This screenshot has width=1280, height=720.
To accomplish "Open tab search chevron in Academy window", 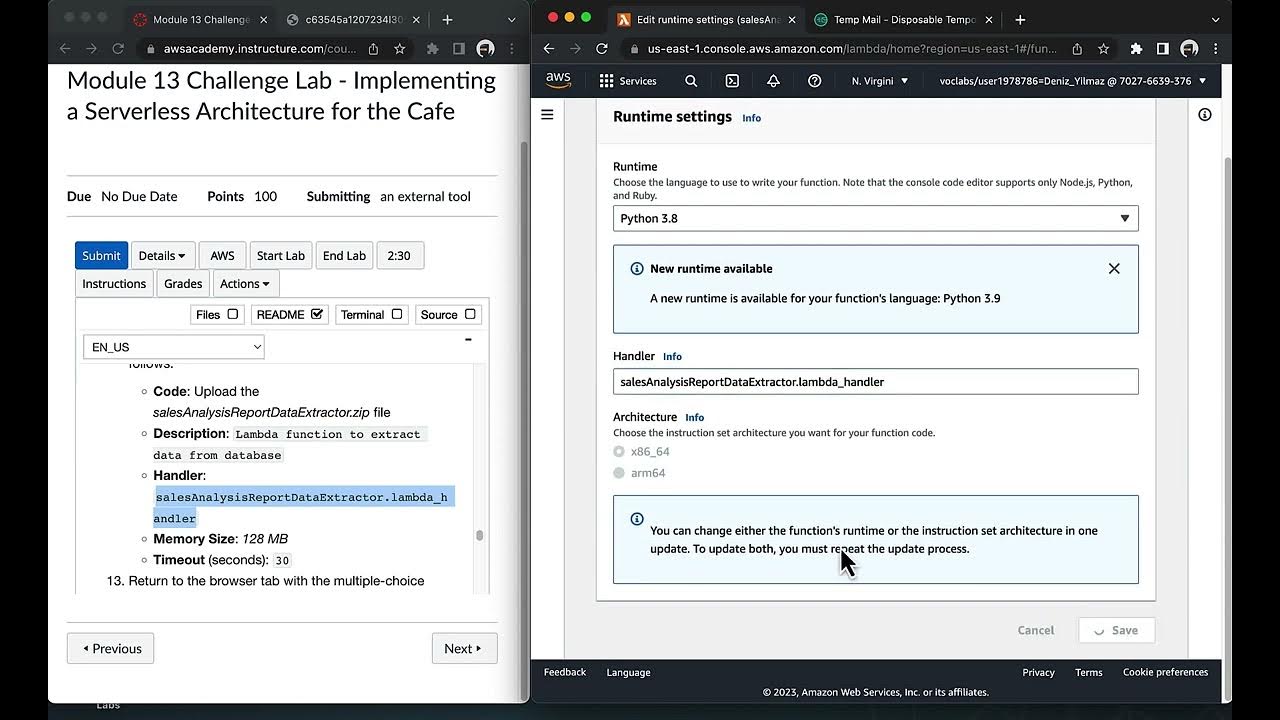I will [512, 19].
